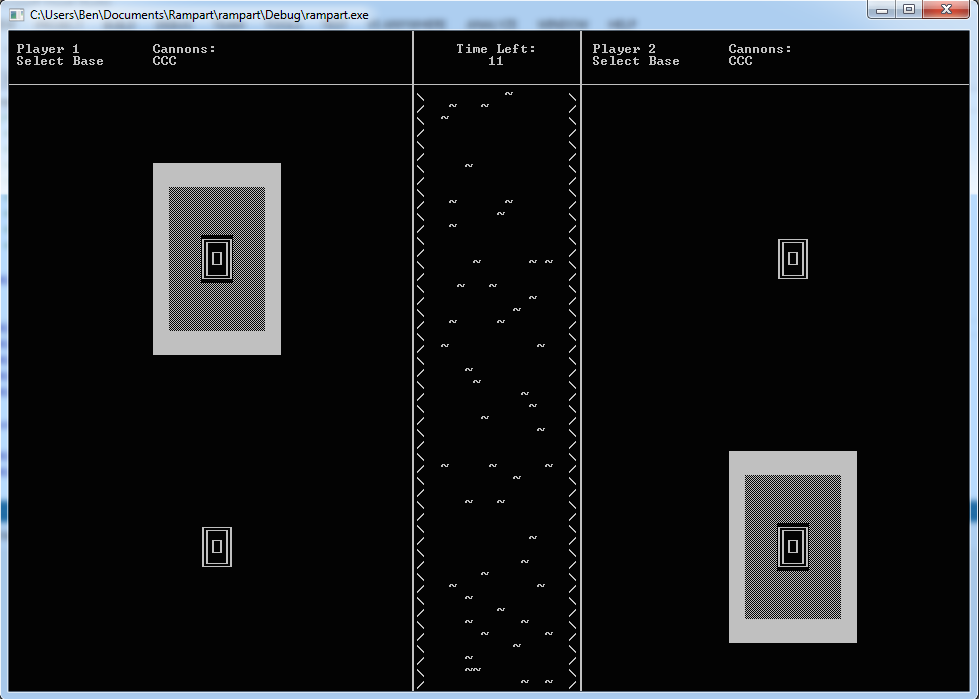Image resolution: width=979 pixels, height=699 pixels.
Task: Click the "Time Left:" label
Action: [x=496, y=49]
